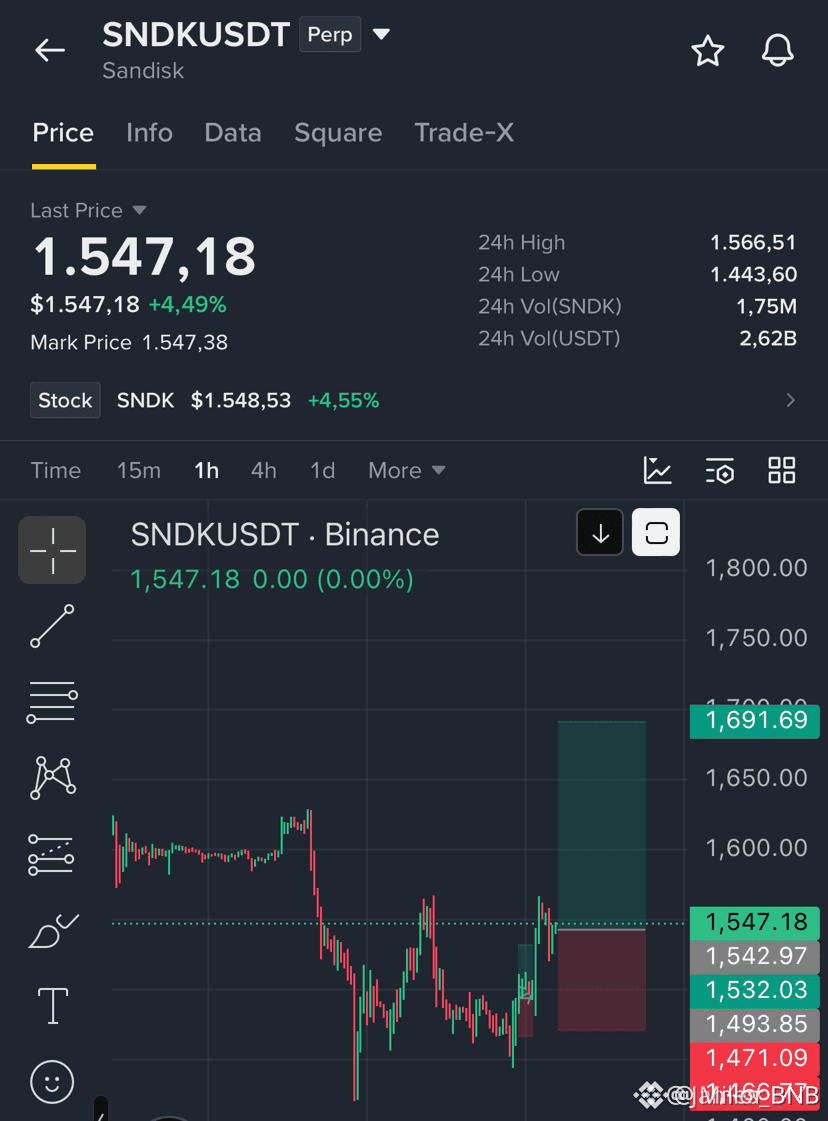Select the horizontal lines Fibonacci tool
The image size is (828, 1121).
pos(52,701)
